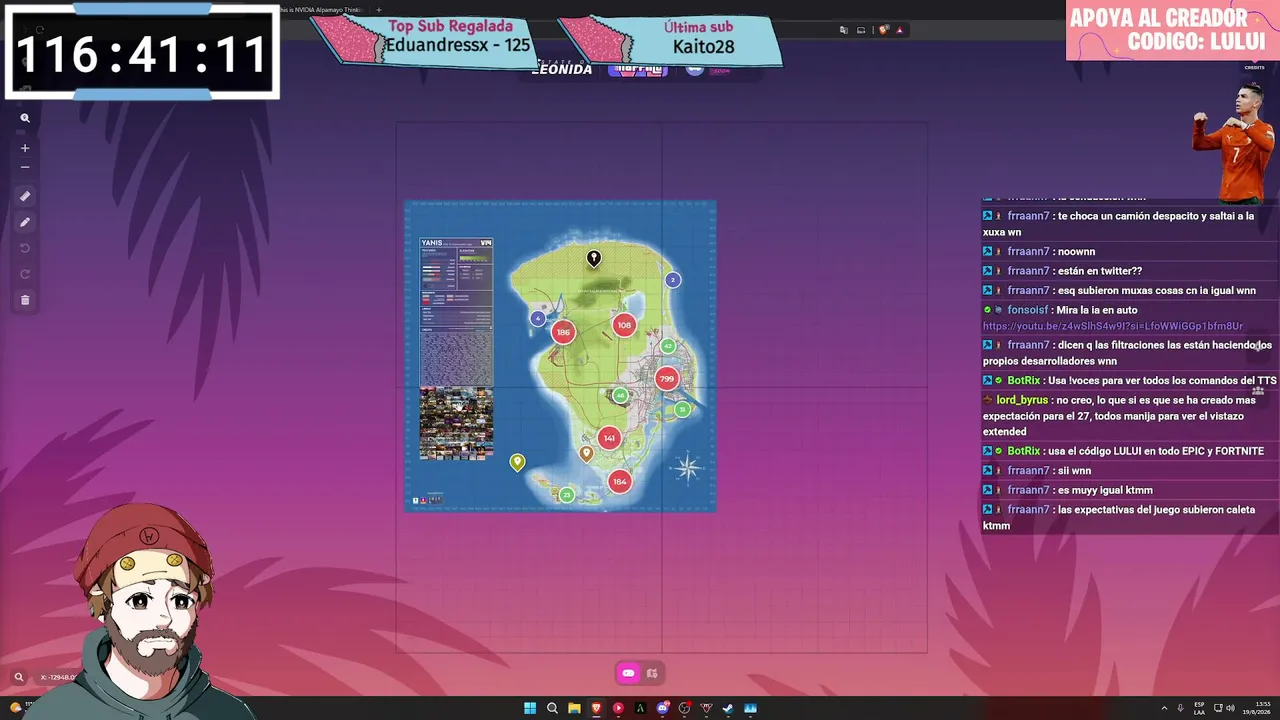The image size is (1280, 720).
Task: Open a new browser tab with plus
Action: pyautogui.click(x=378, y=10)
